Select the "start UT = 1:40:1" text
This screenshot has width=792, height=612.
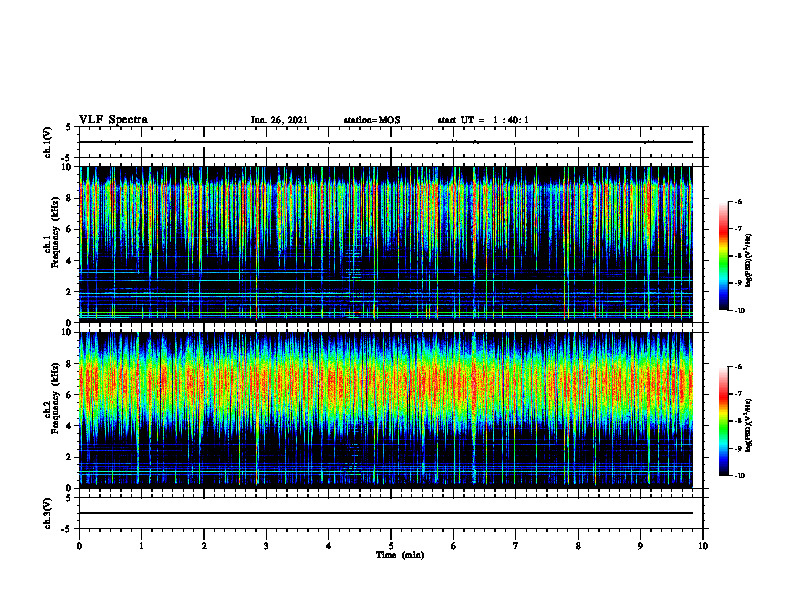(483, 120)
